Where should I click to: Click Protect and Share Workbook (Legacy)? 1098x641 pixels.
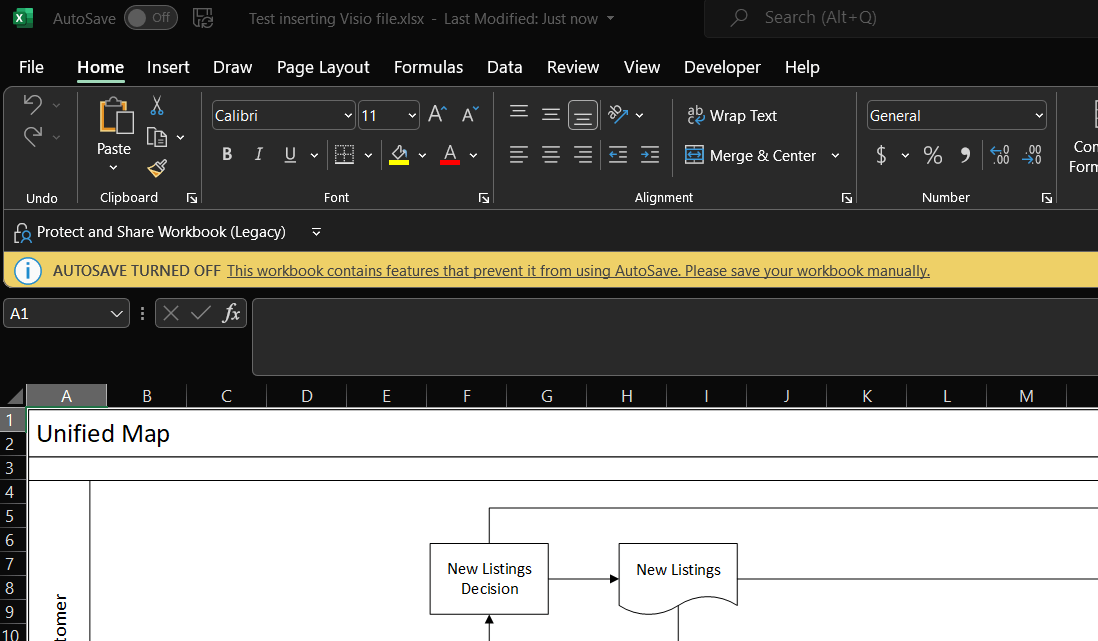click(x=150, y=232)
